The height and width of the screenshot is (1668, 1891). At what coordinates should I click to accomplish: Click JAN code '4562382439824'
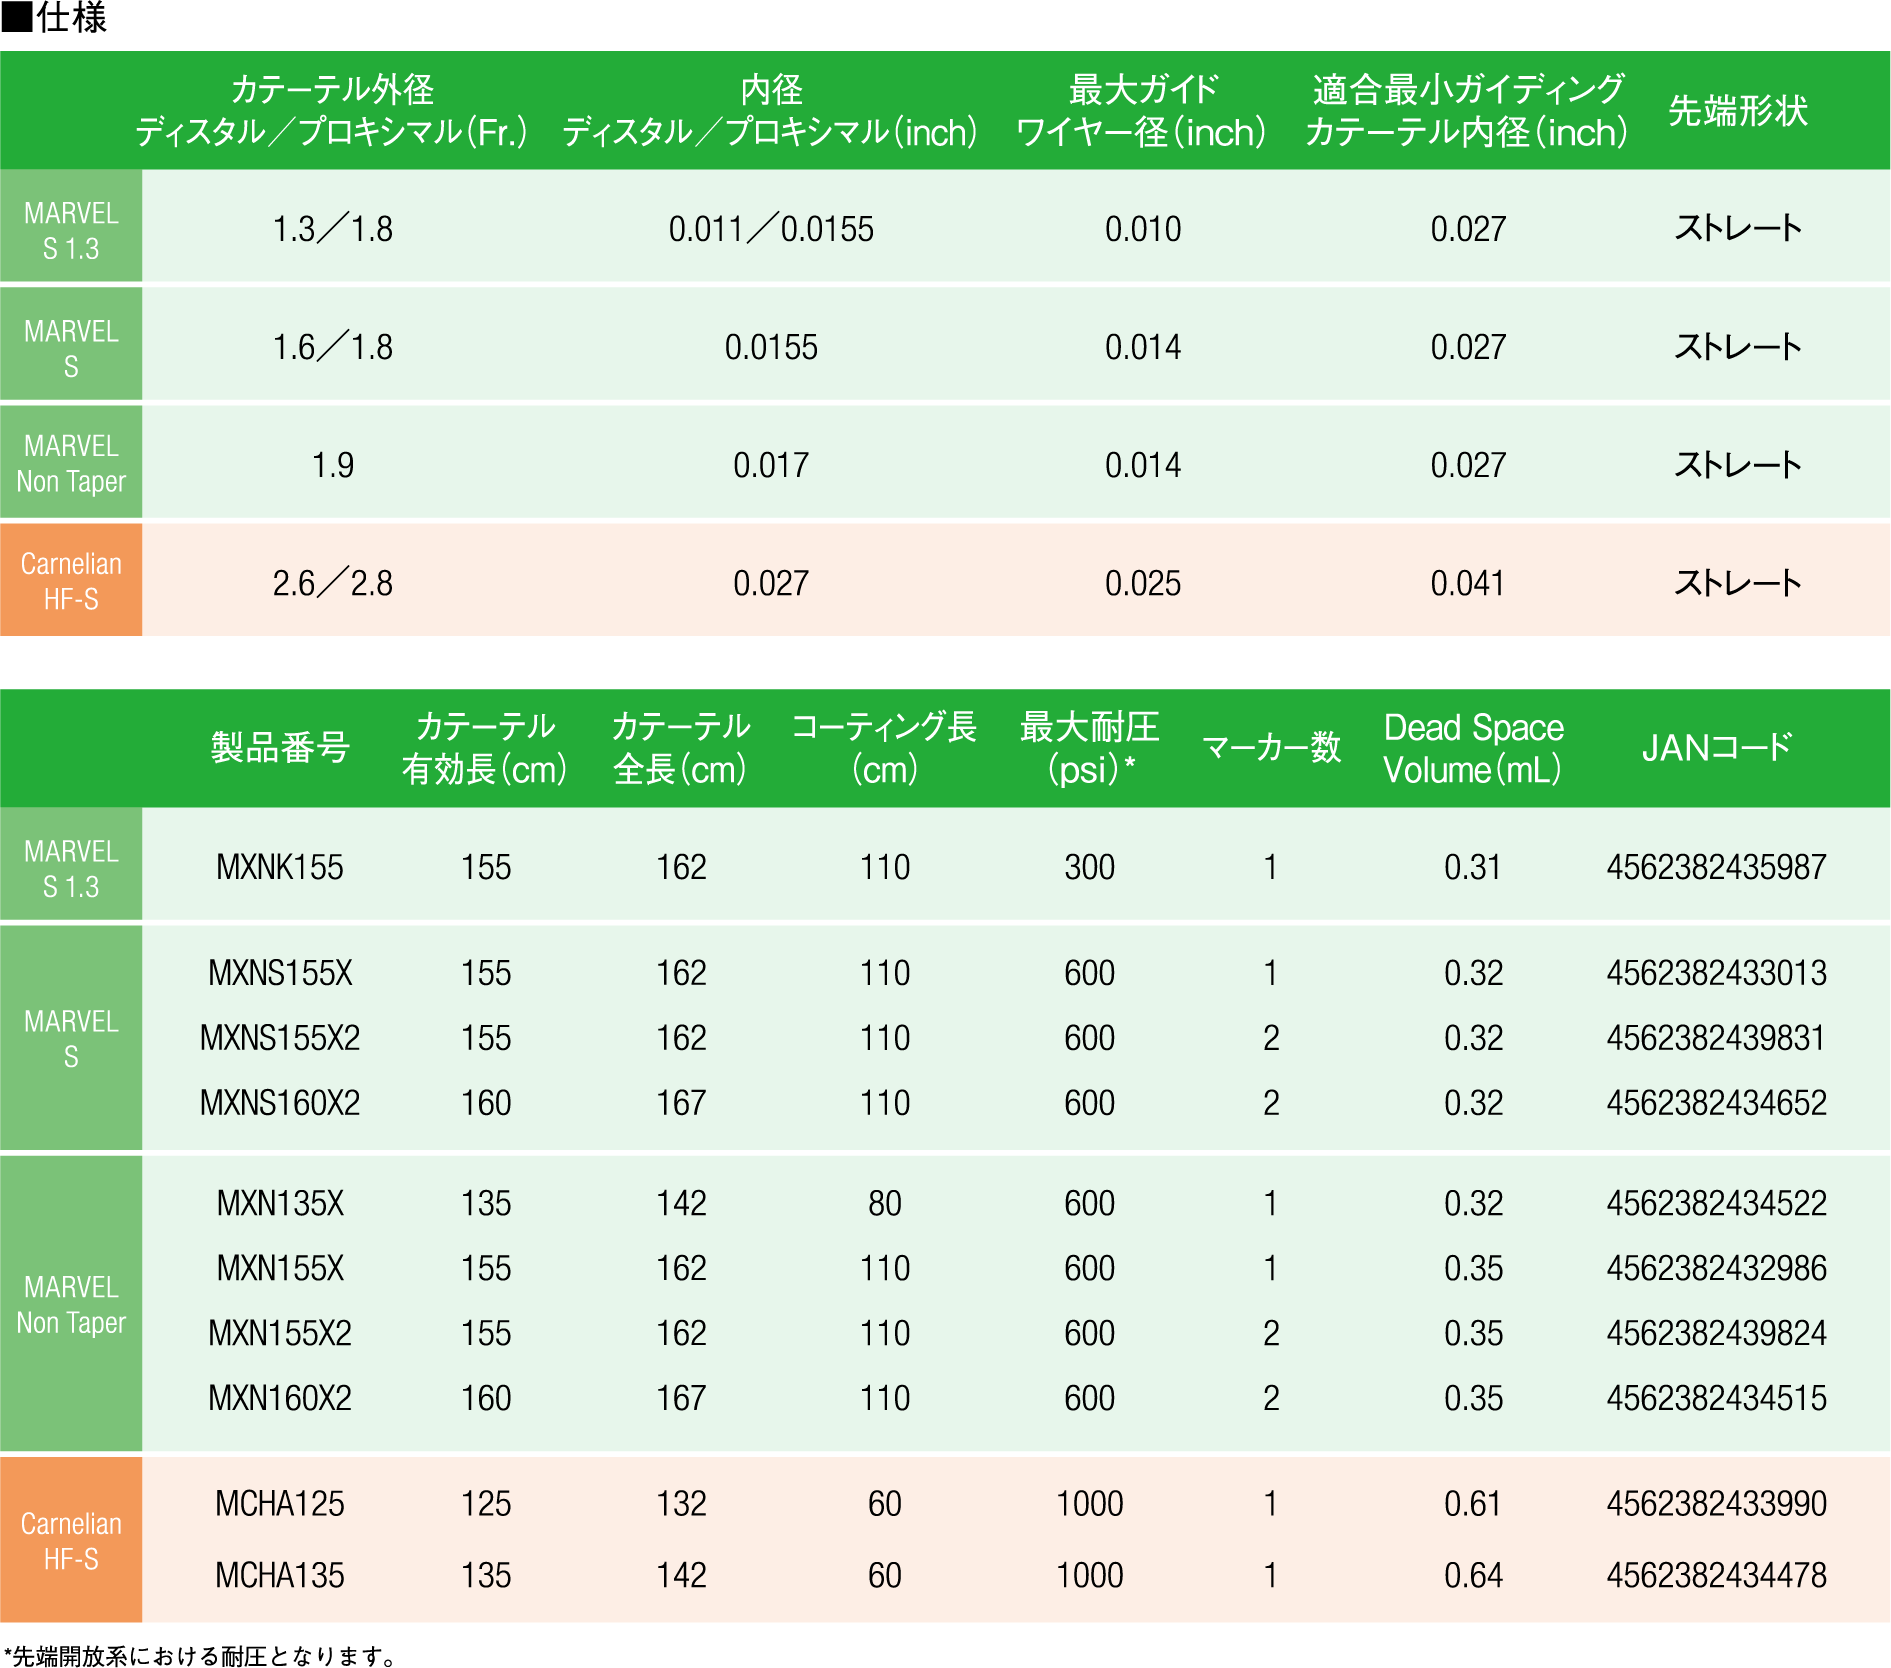tap(1717, 1333)
